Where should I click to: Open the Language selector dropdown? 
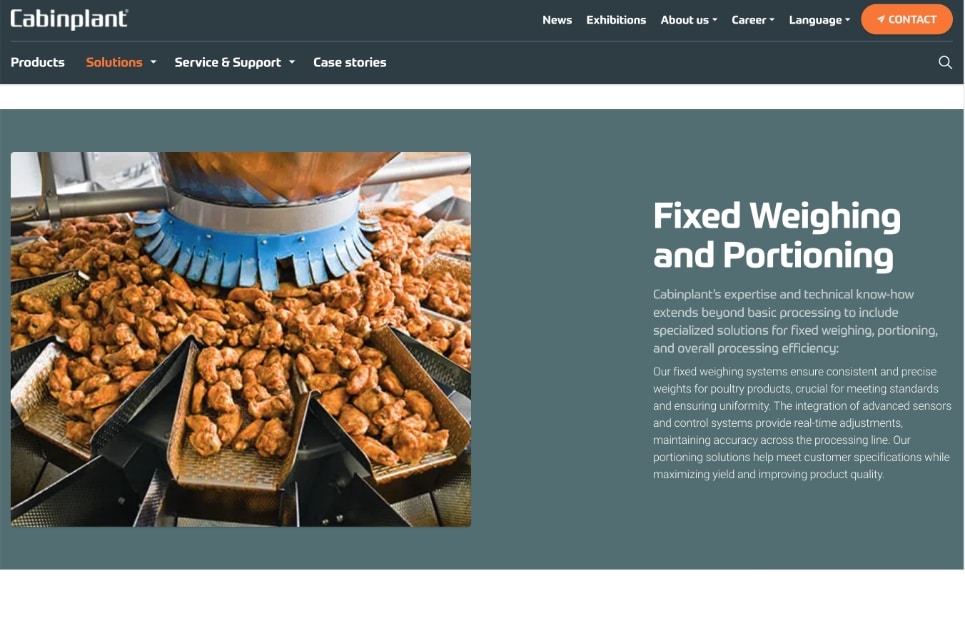819,20
